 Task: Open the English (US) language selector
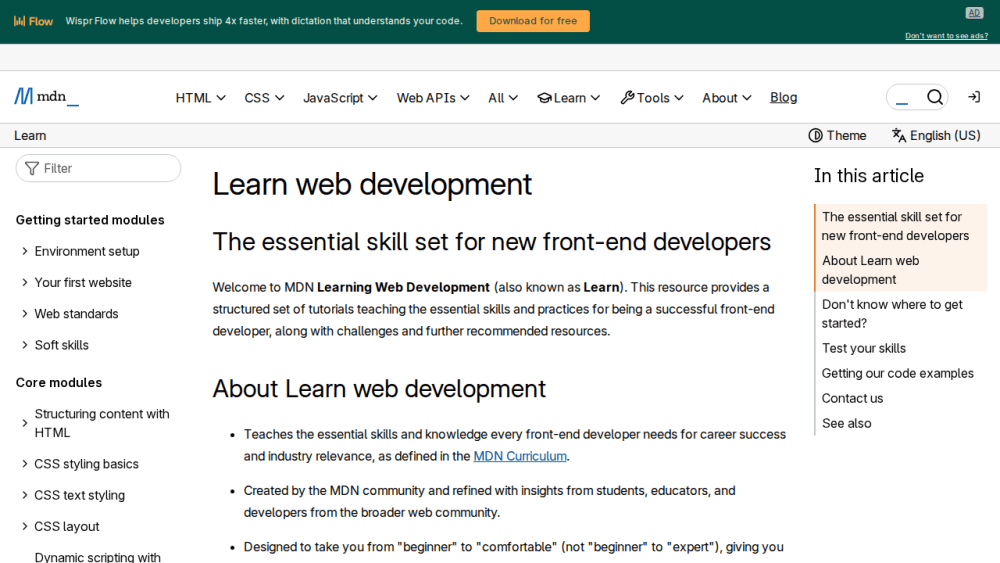pos(936,135)
